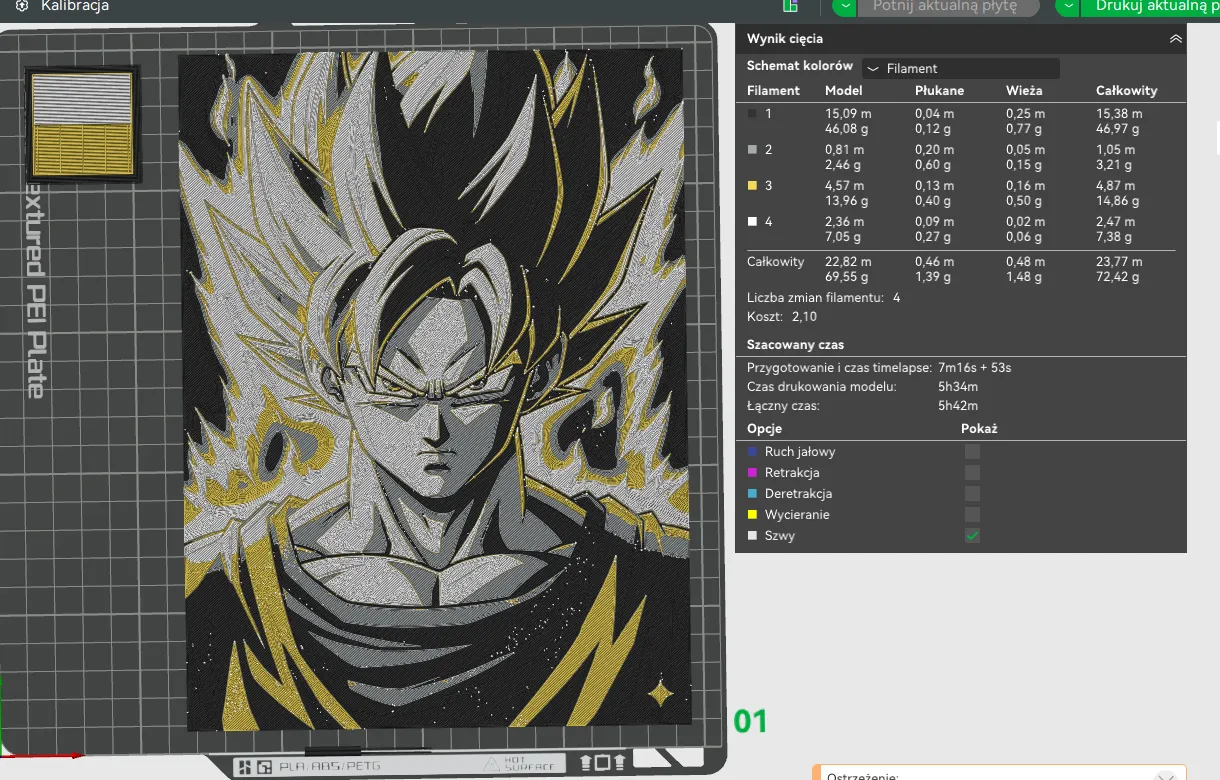This screenshot has width=1220, height=780.
Task: Click Ruch jałowy blue legend square
Action: [x=752, y=452]
